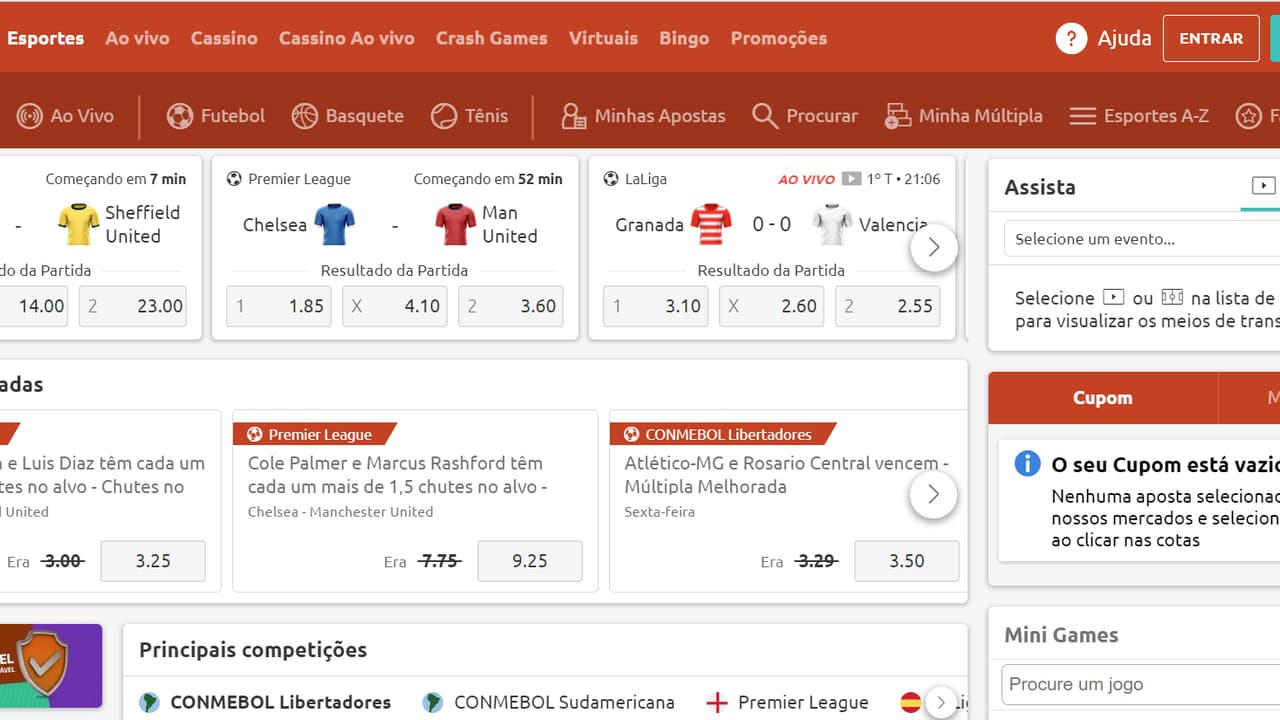
Task: Open the Bingo menu item
Action: pyautogui.click(x=684, y=38)
